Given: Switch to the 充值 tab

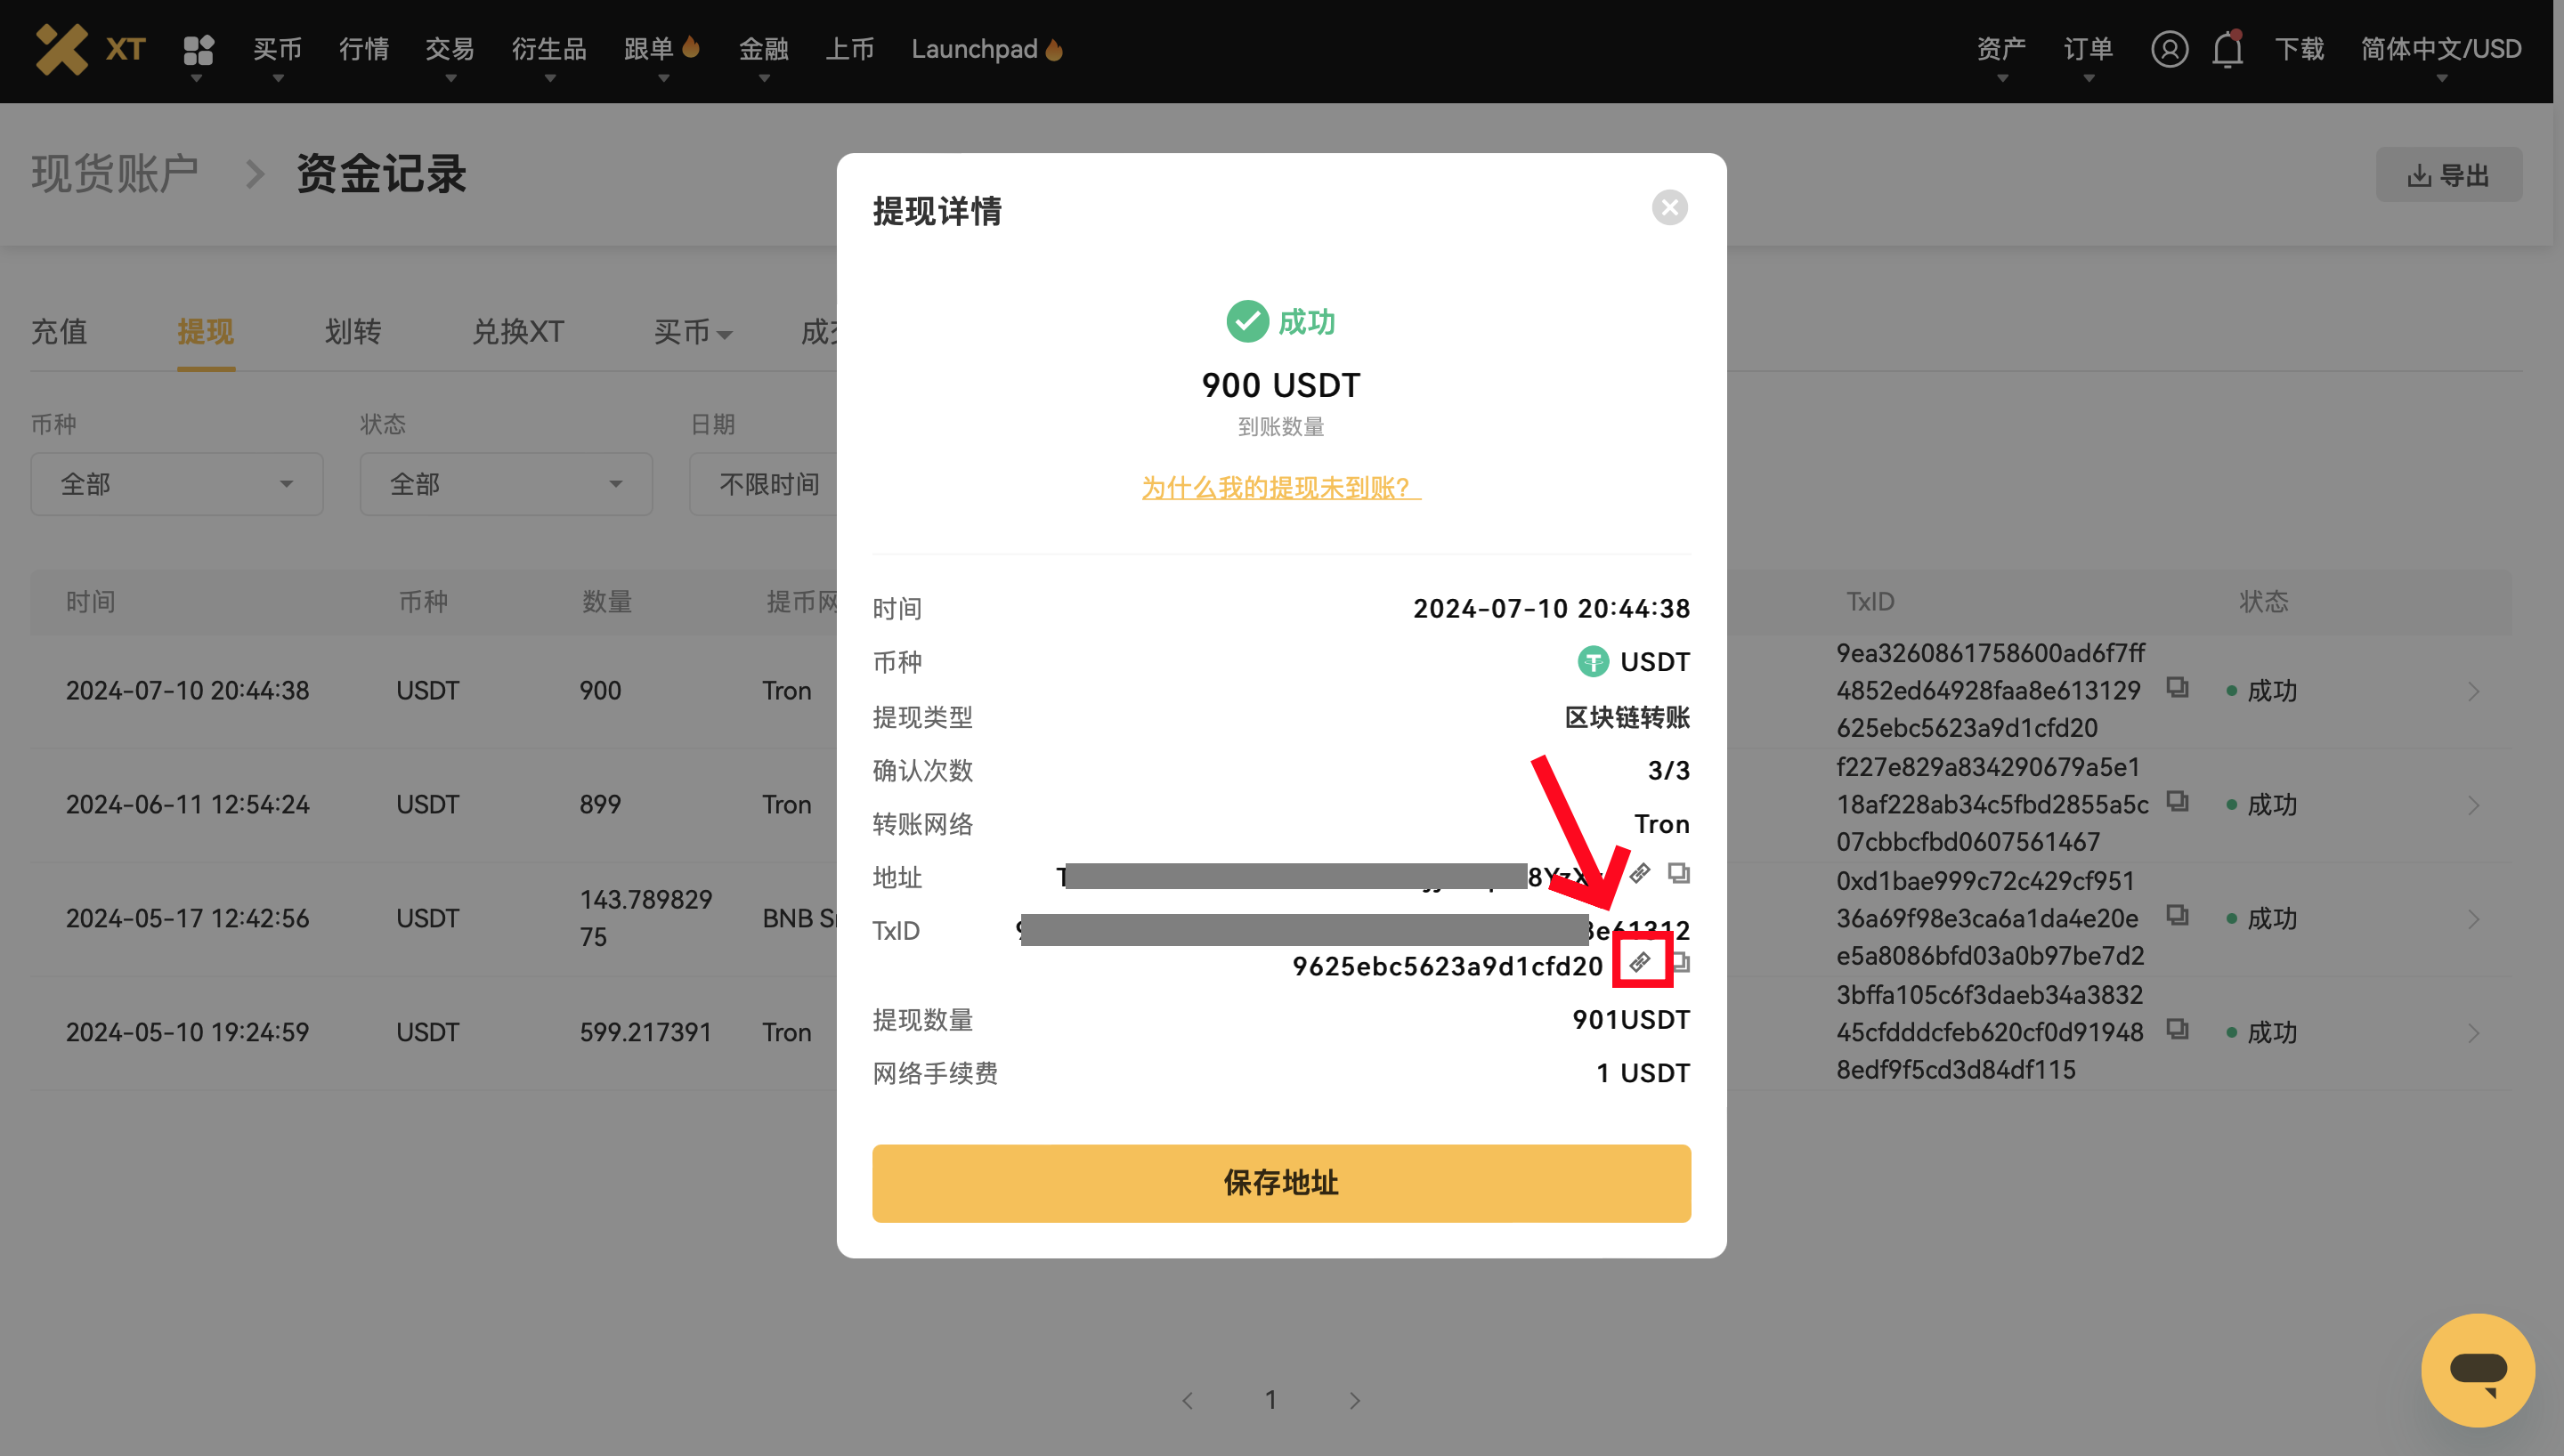Looking at the screenshot, I should click(59, 332).
